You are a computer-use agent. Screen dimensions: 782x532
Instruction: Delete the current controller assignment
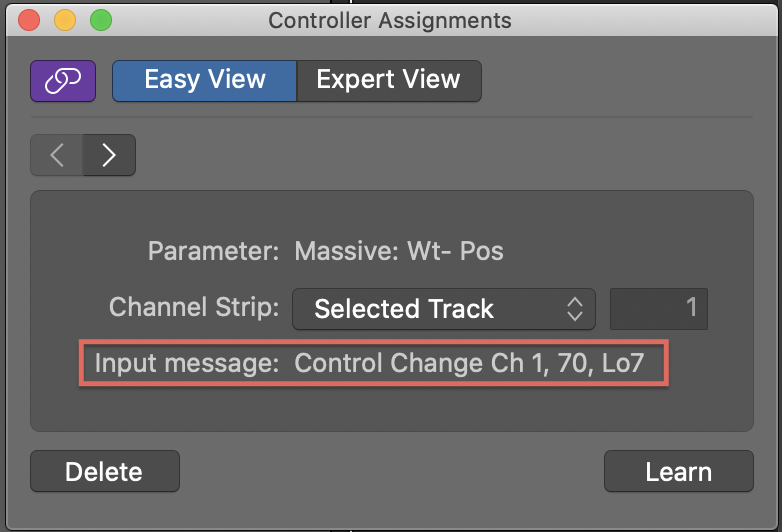[x=105, y=471]
